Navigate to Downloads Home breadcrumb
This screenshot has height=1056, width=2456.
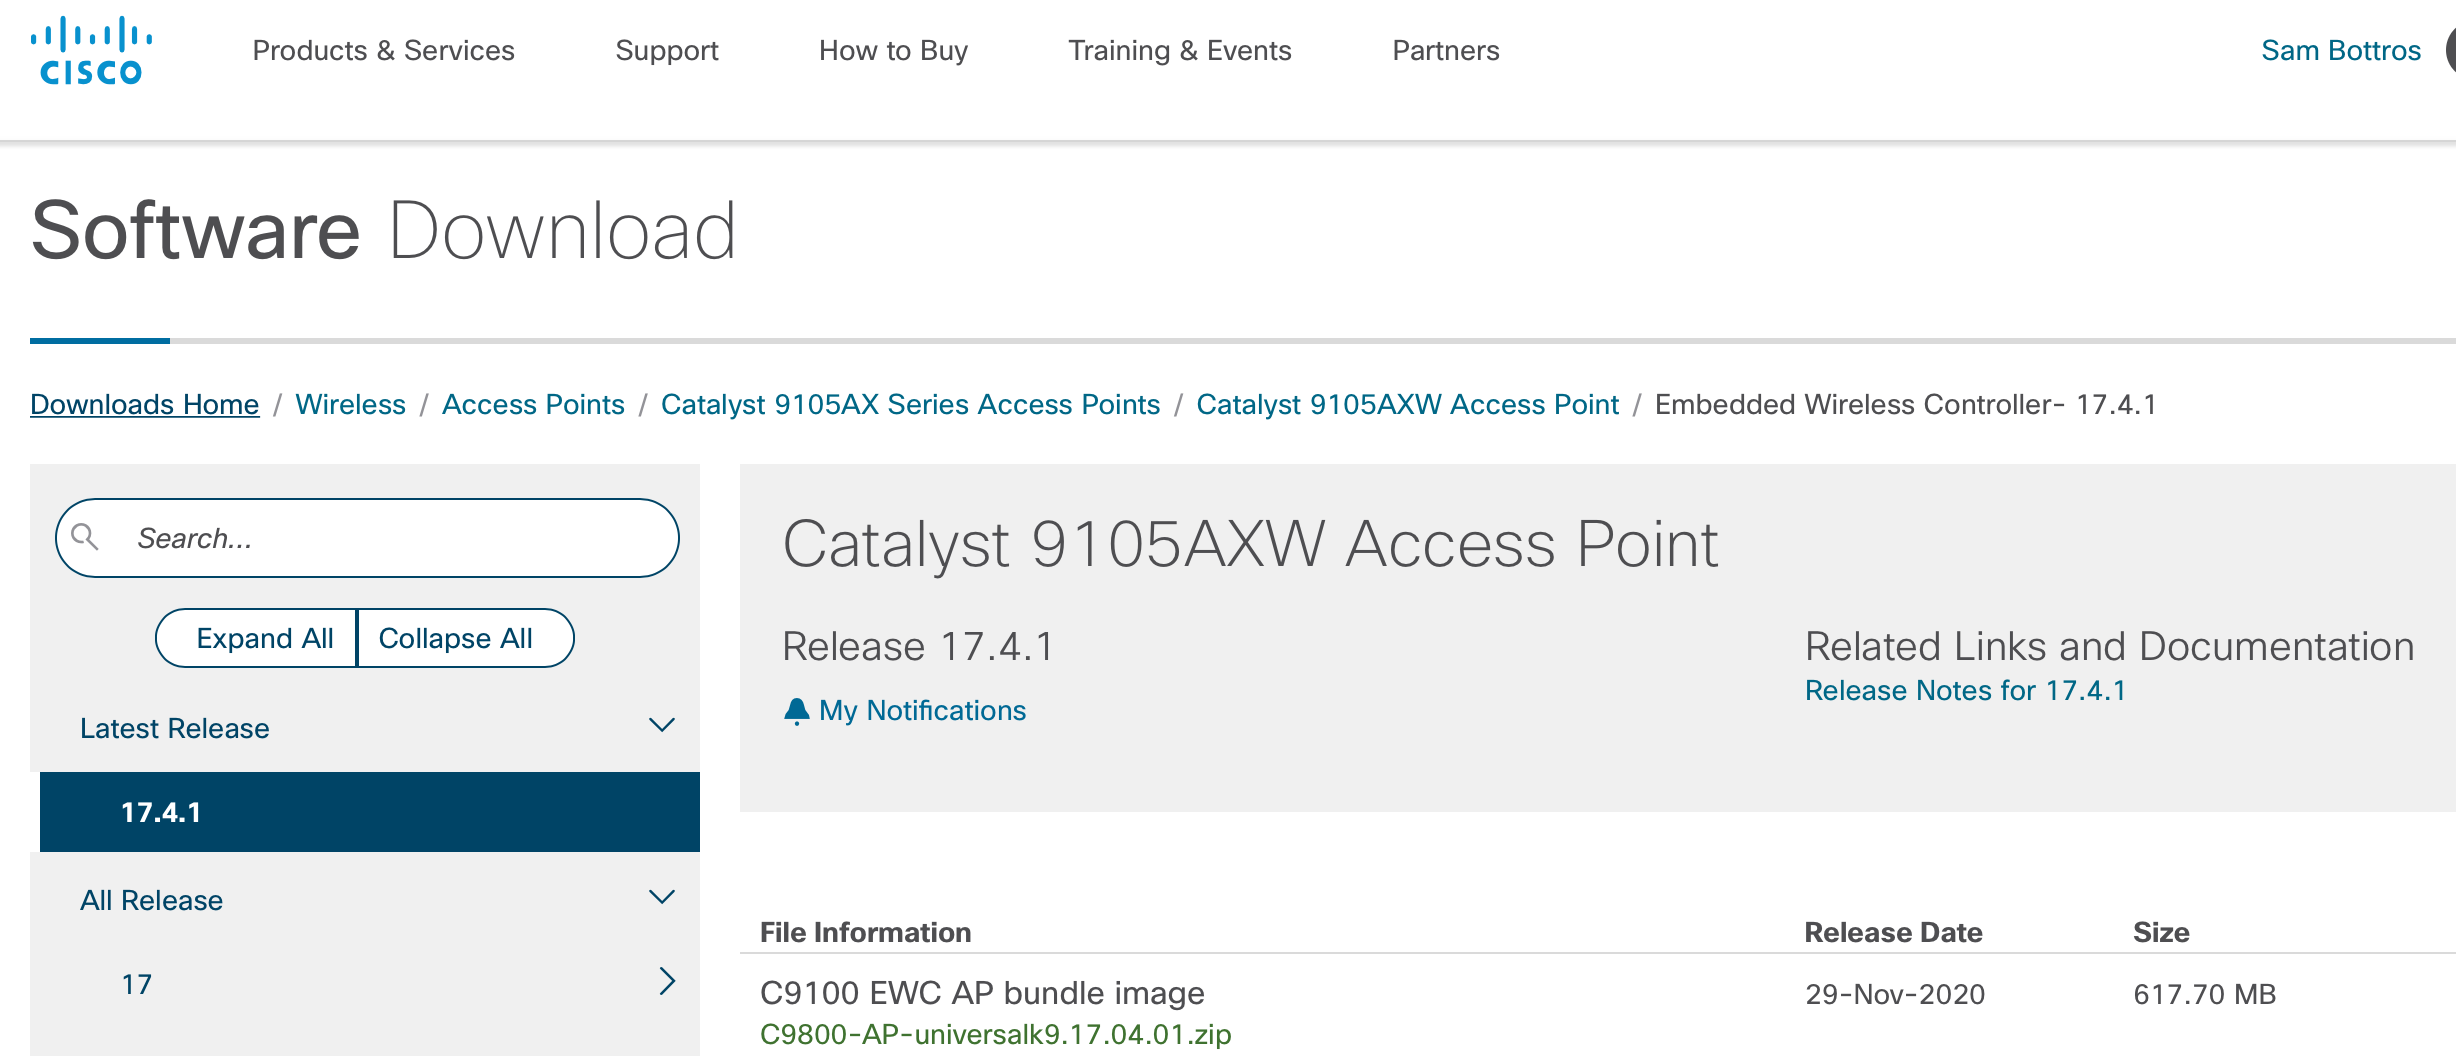click(144, 404)
